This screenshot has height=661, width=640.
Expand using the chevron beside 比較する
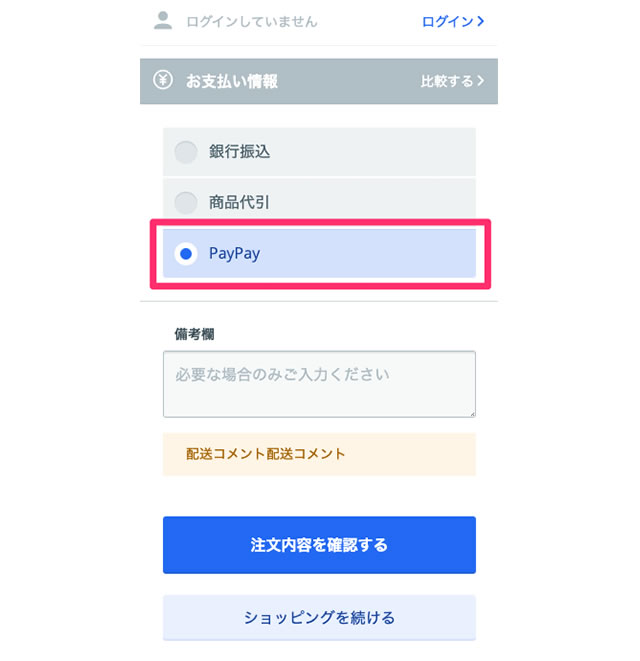(x=481, y=81)
